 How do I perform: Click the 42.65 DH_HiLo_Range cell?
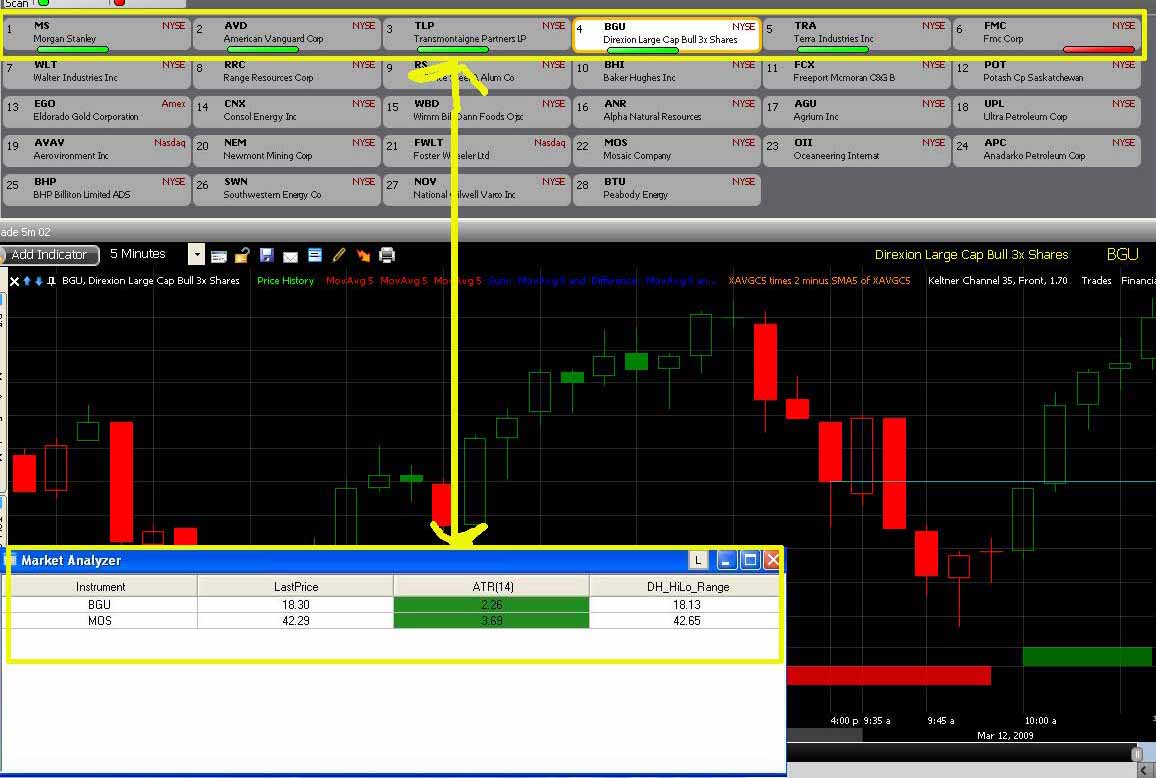point(687,621)
